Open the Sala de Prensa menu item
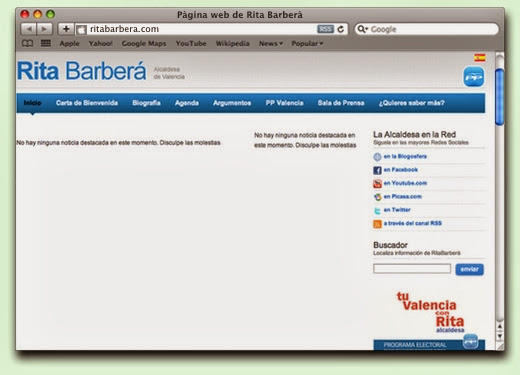Screen dimensions: 520x375 tap(341, 103)
